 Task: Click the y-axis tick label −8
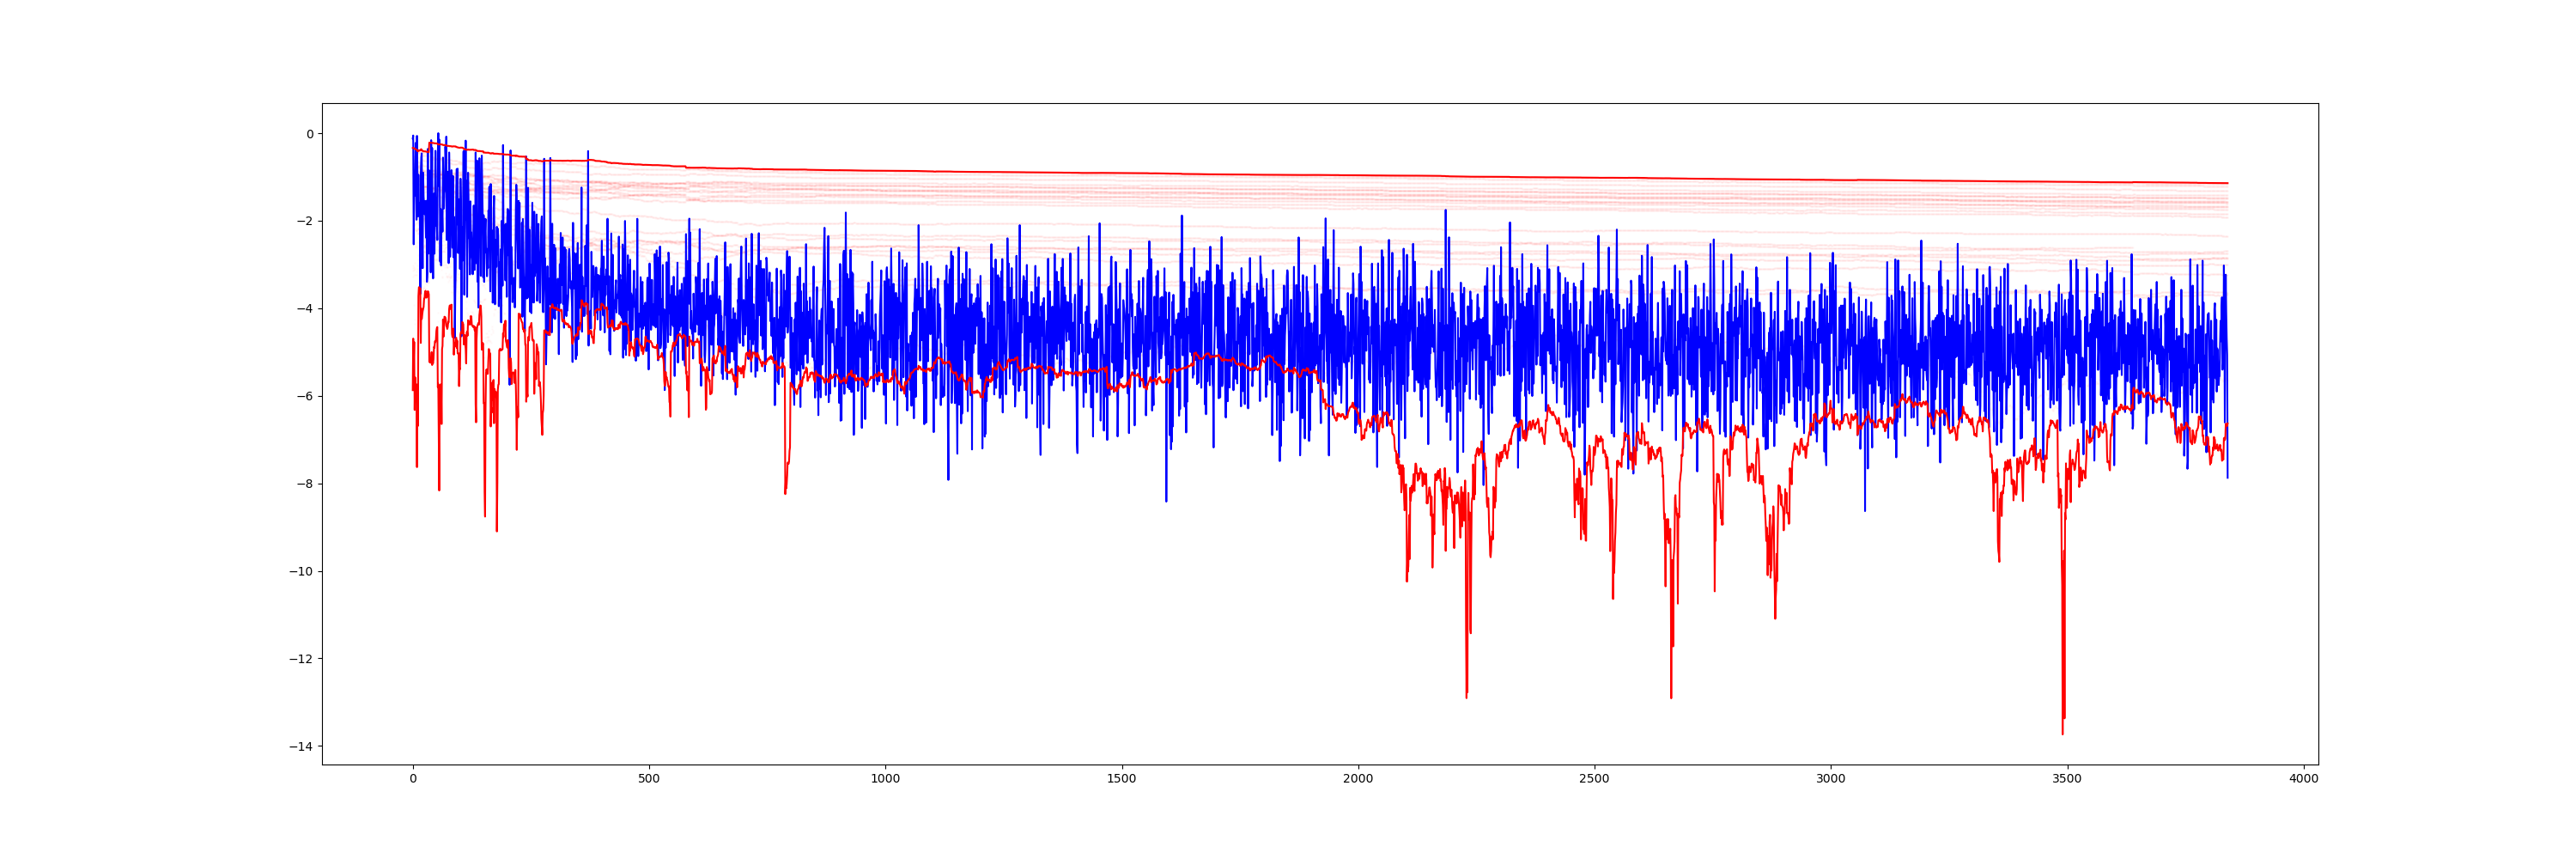coord(304,484)
